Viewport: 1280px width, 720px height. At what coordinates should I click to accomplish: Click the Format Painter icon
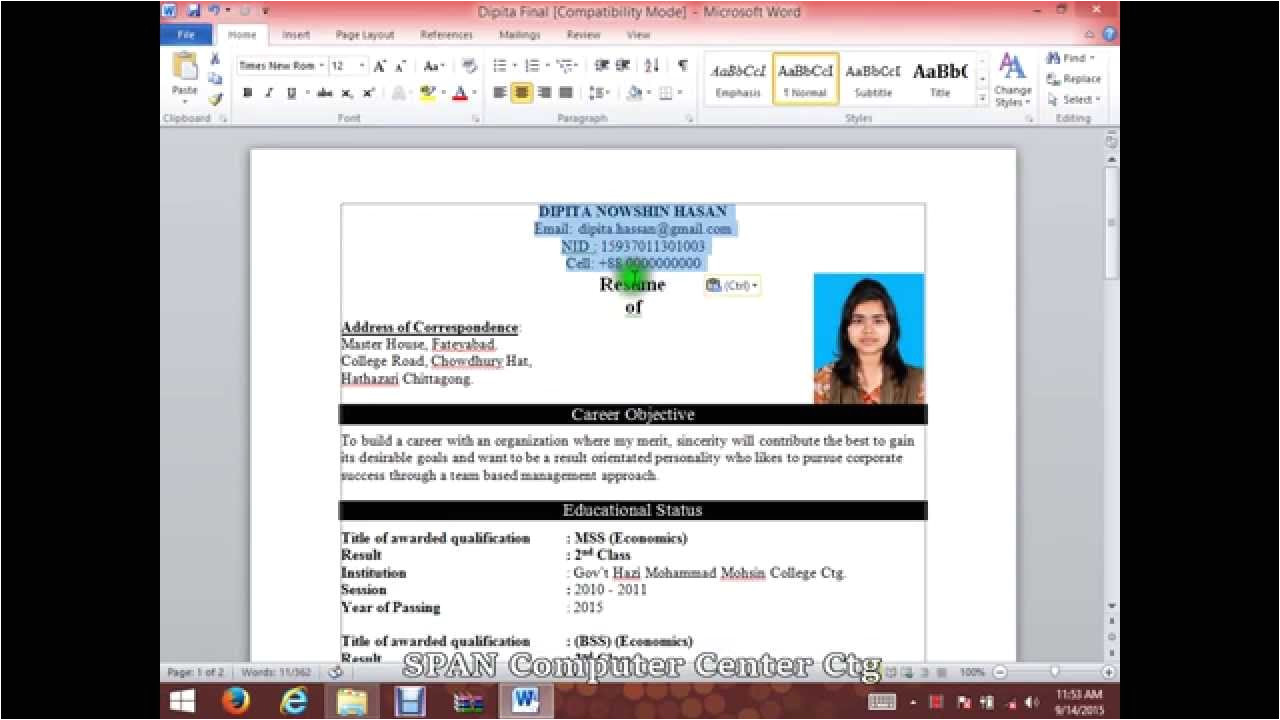pos(214,99)
